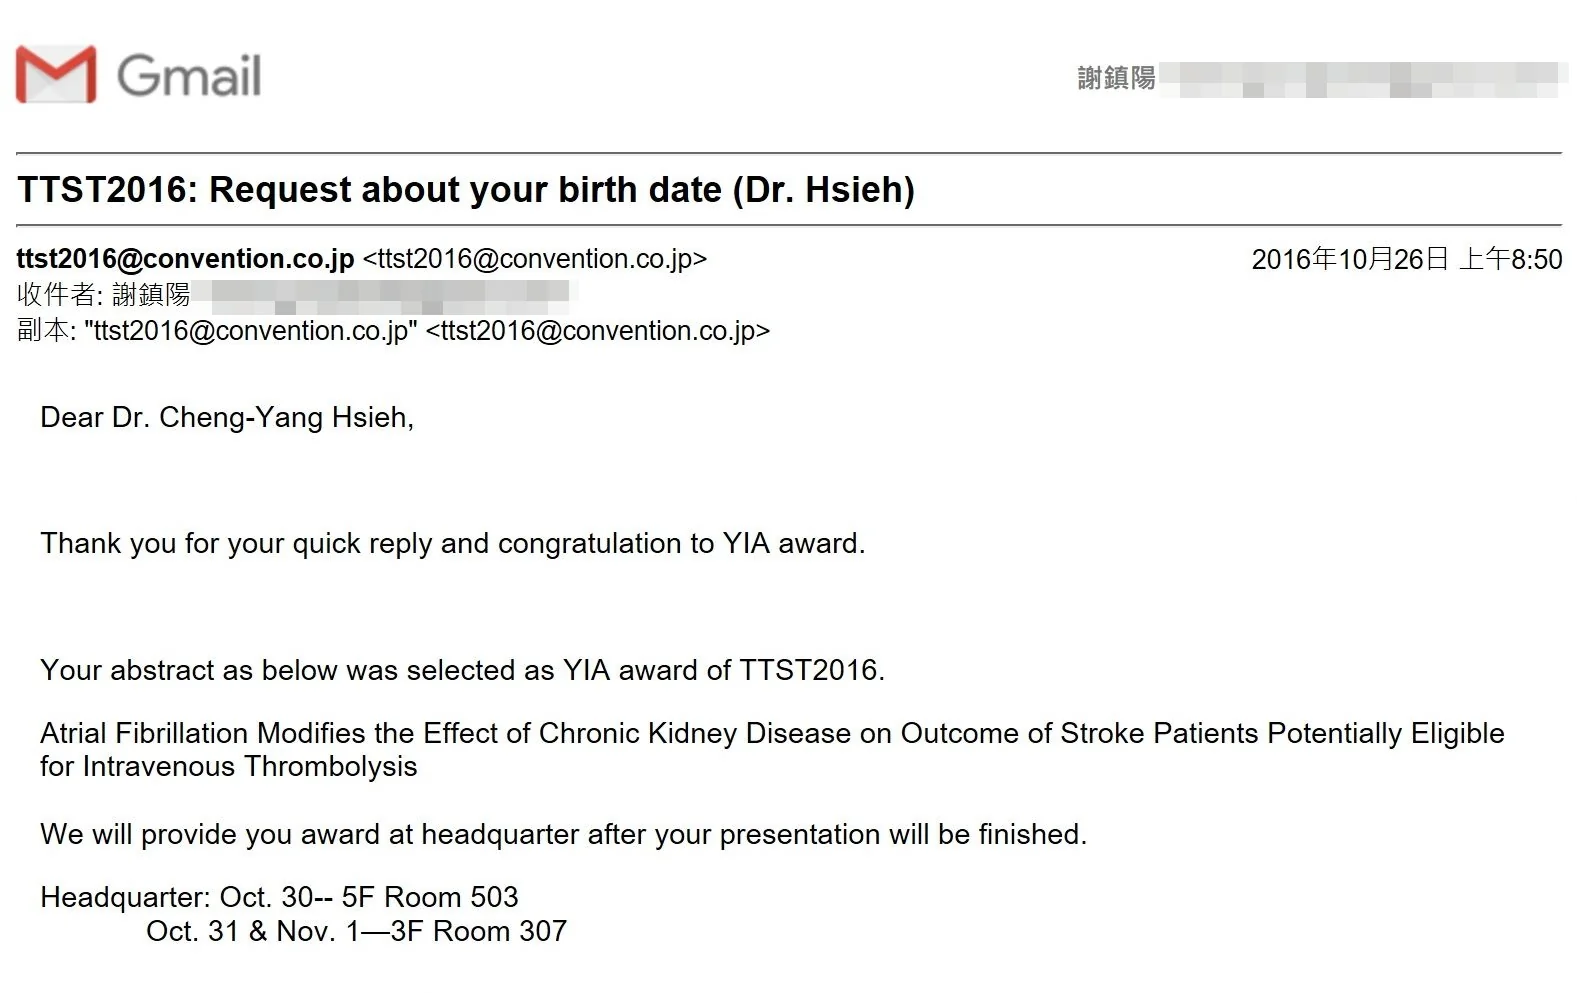This screenshot has height=993, width=1577.
Task: Click the abstract title Atrial Fibrillation Modifies
Action: point(772,749)
